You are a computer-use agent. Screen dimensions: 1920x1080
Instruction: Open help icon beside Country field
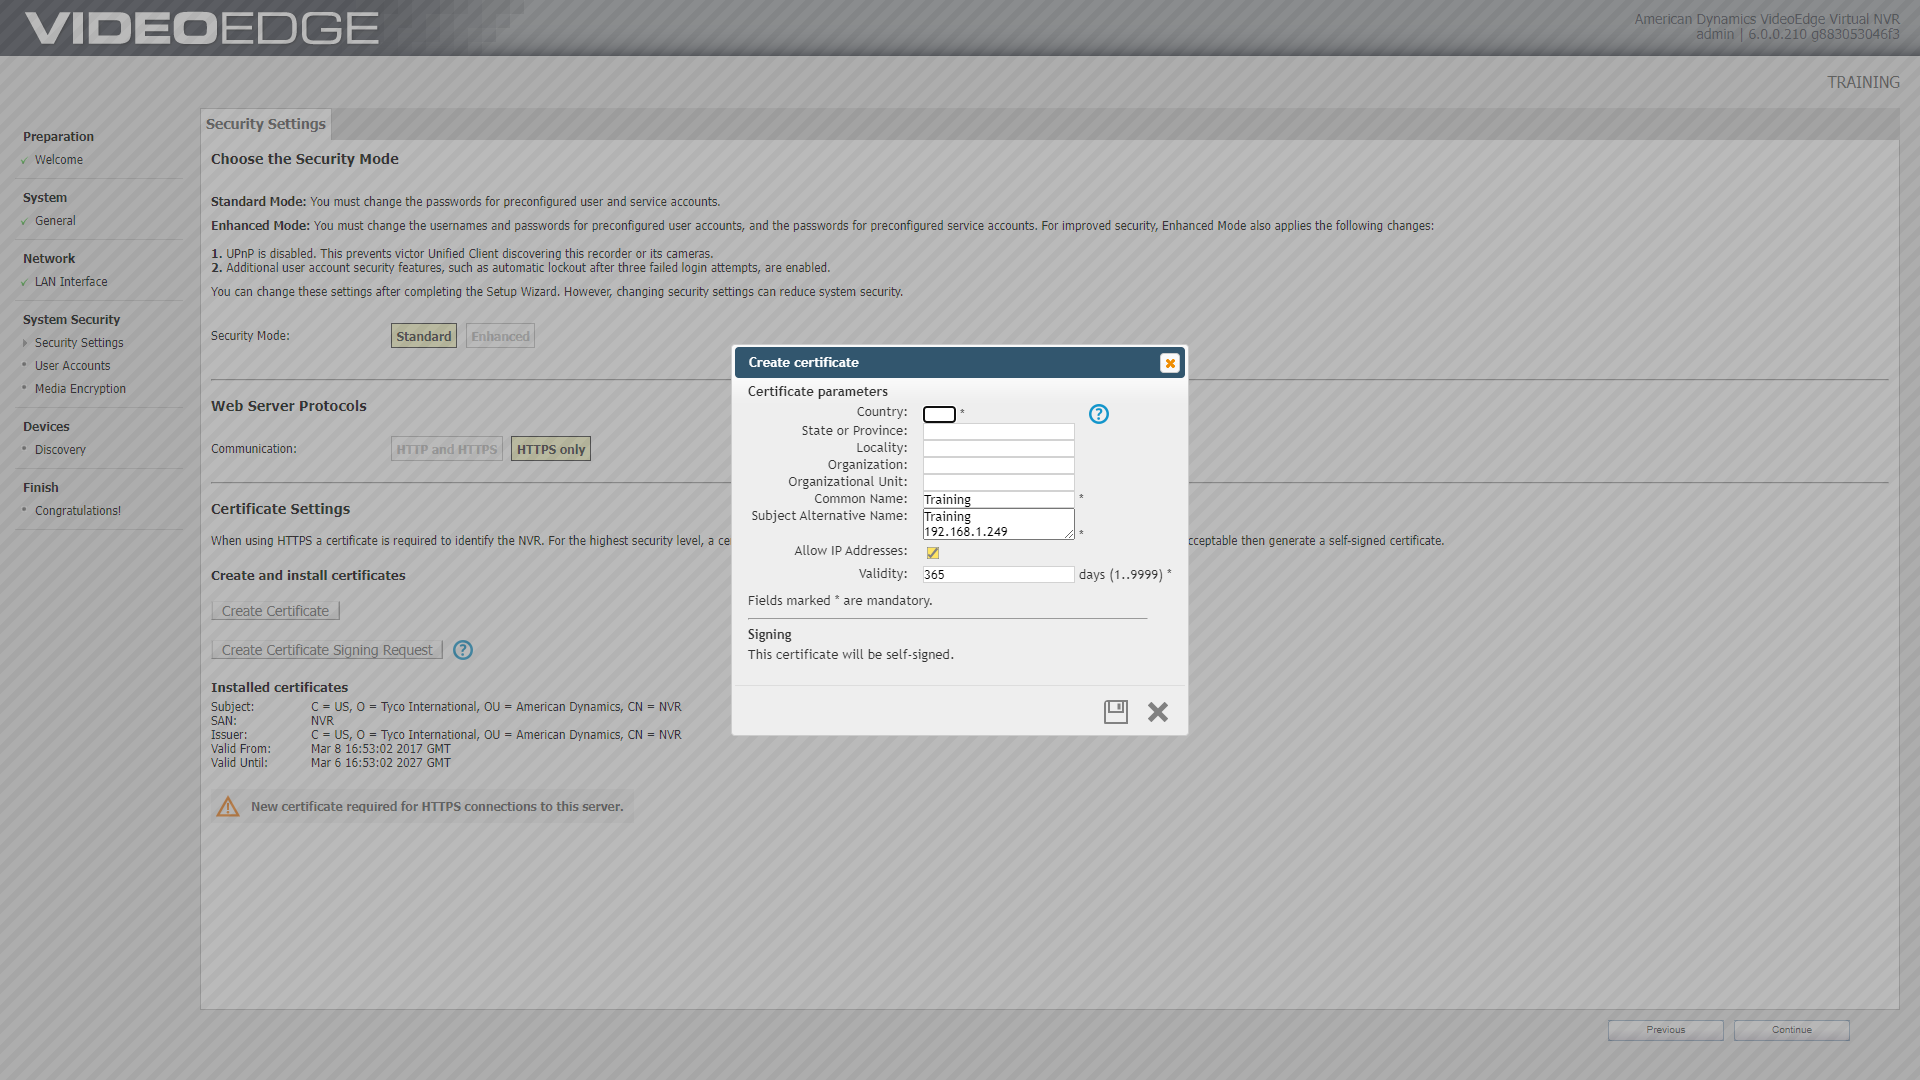[1099, 414]
